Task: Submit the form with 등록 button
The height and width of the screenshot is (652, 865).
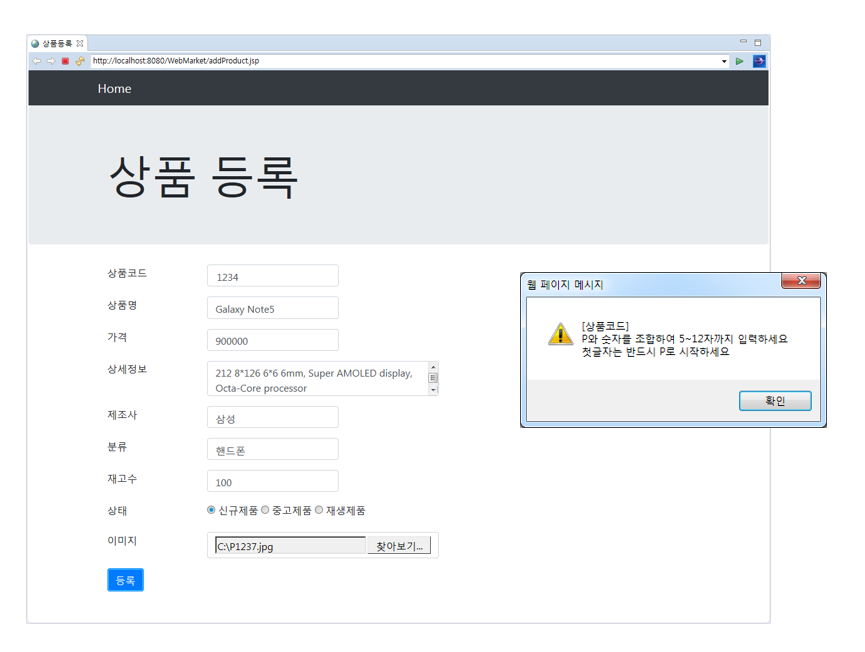Action: tap(125, 580)
